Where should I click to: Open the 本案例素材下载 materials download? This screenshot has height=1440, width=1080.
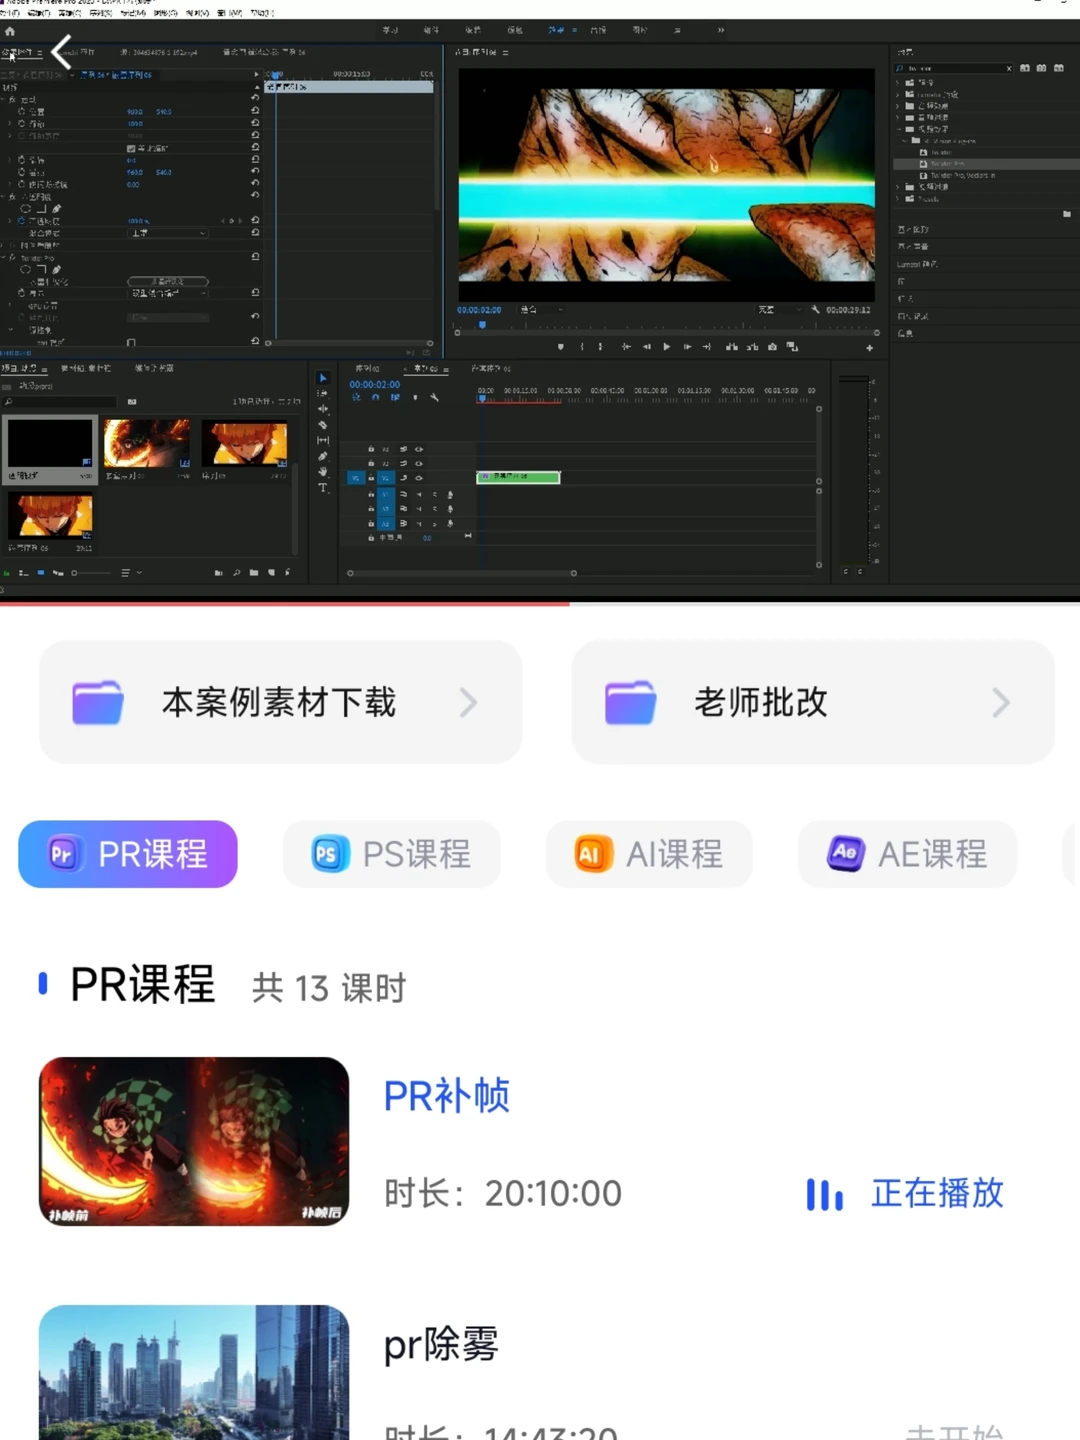point(280,702)
